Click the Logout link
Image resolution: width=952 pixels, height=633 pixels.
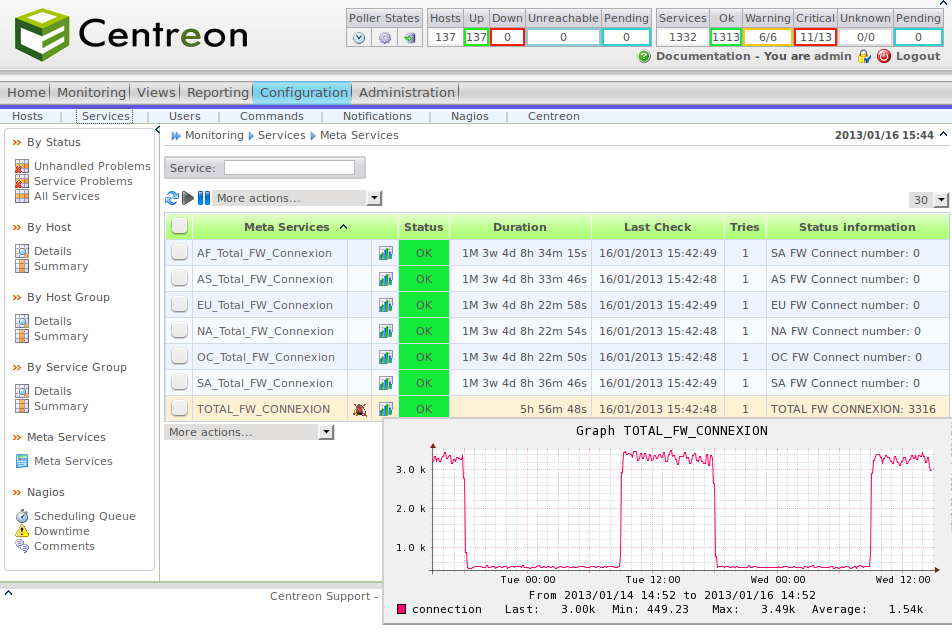click(x=917, y=56)
